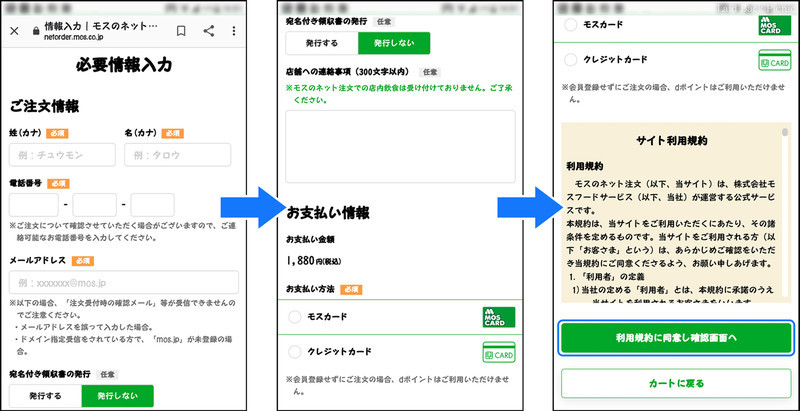Select クレジットカード radio in the middle screen

tap(295, 352)
